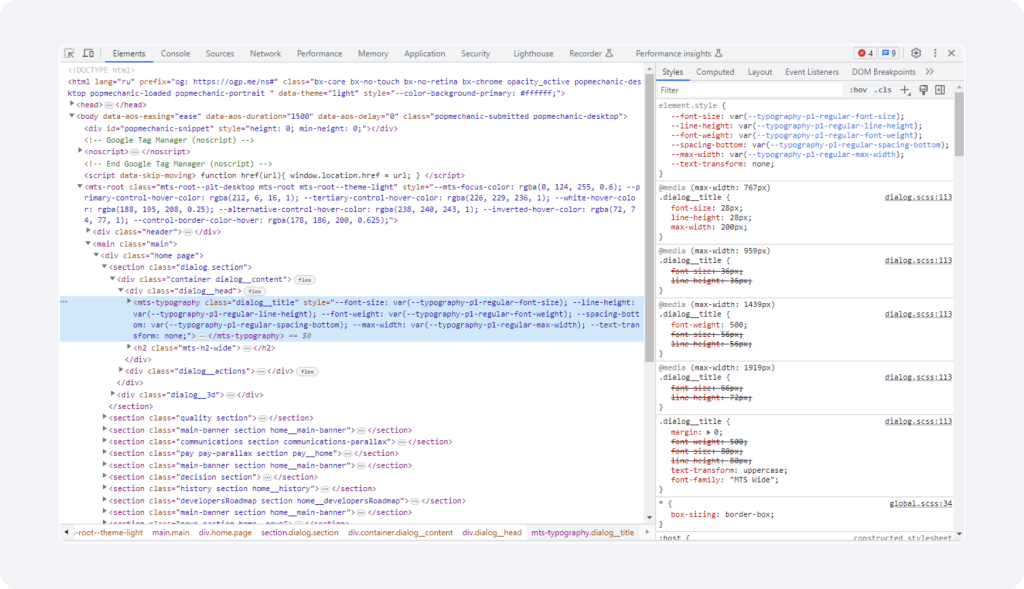Screen dimensions: 1024x589
Task: Click the Styles Filter input field
Action: [750, 90]
